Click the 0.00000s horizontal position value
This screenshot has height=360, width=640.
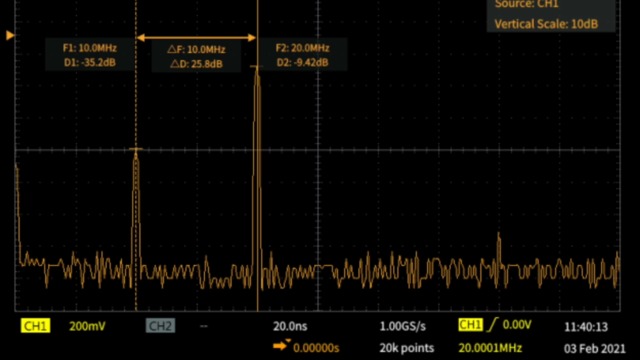pos(316,348)
